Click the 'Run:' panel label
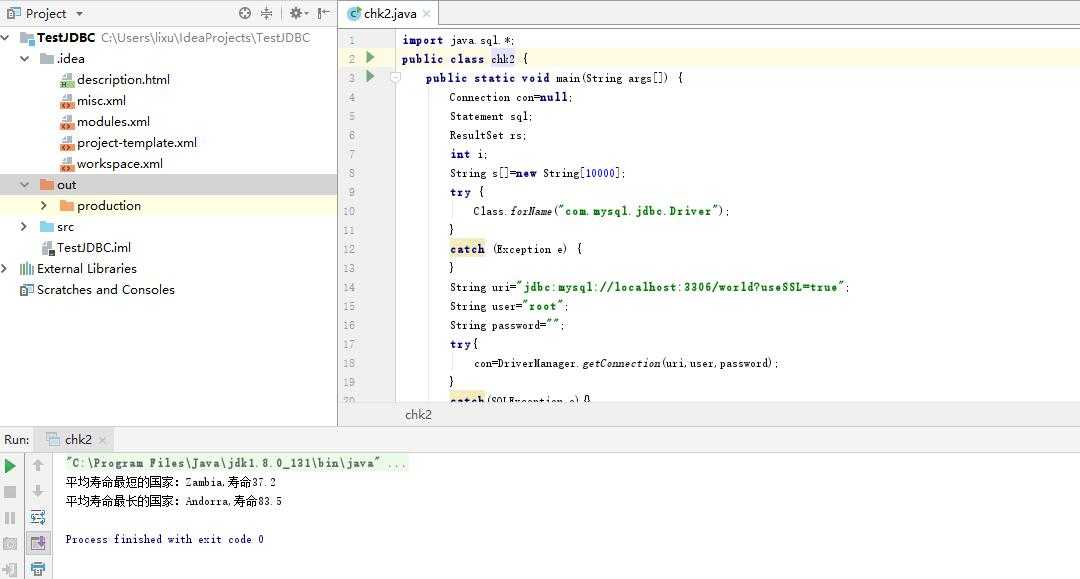Image resolution: width=1080 pixels, height=579 pixels. [17, 439]
